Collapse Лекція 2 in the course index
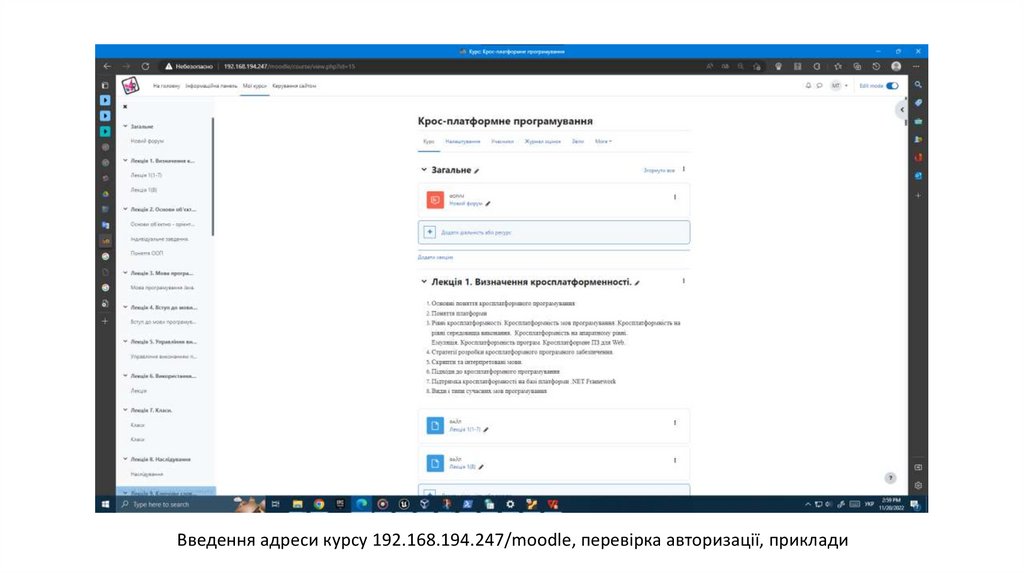This screenshot has height=574, width=1024. tap(125, 209)
